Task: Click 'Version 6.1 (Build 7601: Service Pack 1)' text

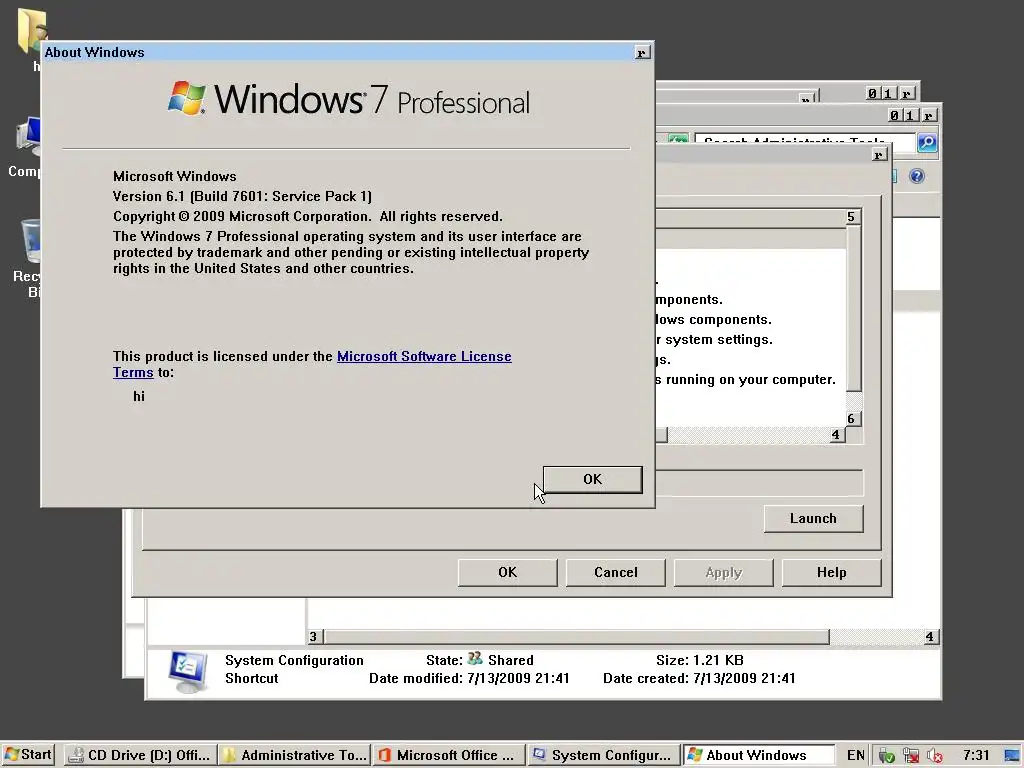Action: [x=242, y=197]
